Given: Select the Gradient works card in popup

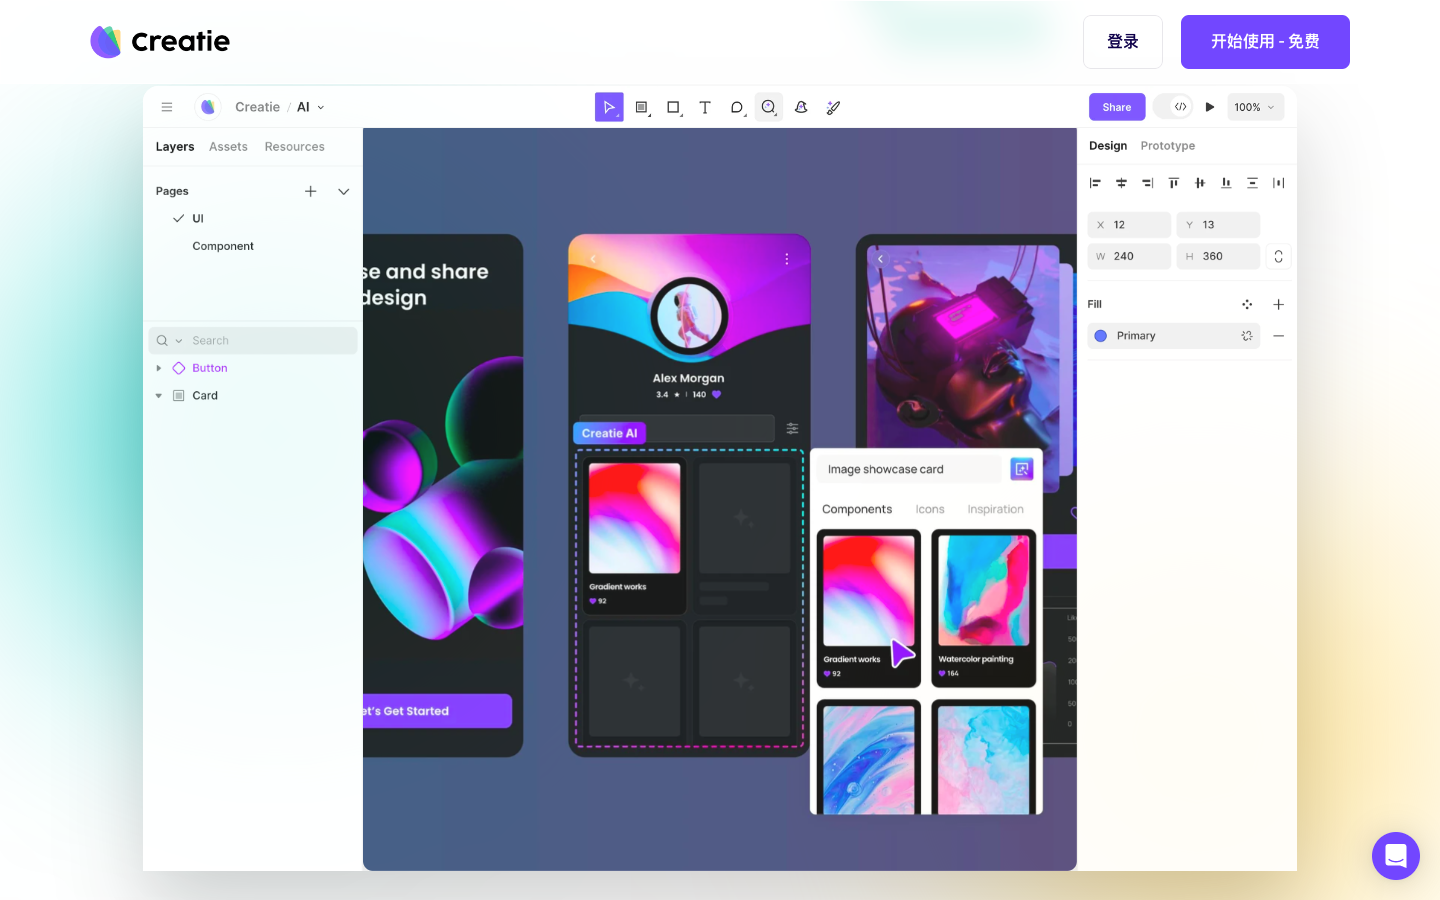Looking at the screenshot, I should (869, 608).
